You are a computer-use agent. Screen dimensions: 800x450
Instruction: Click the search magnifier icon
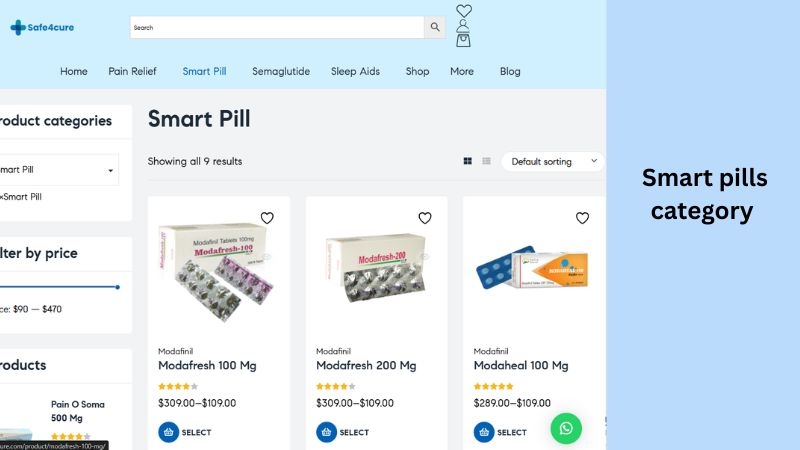pyautogui.click(x=435, y=28)
